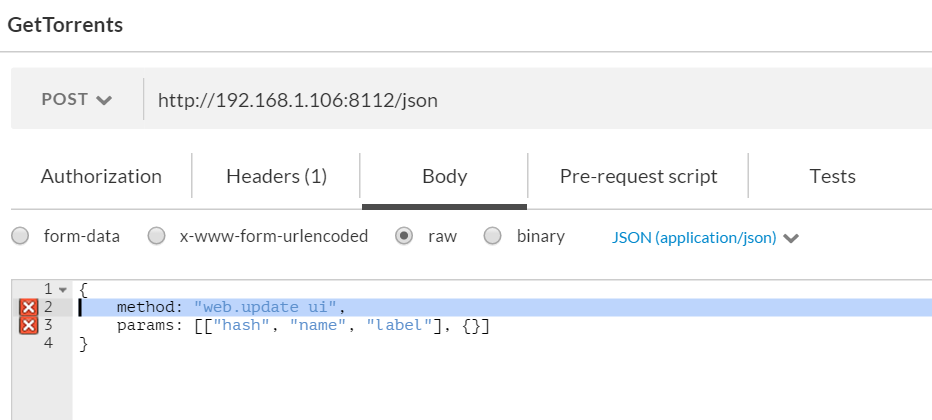The width and height of the screenshot is (932, 420).
Task: Click the GetTorrents request title
Action: (65, 25)
